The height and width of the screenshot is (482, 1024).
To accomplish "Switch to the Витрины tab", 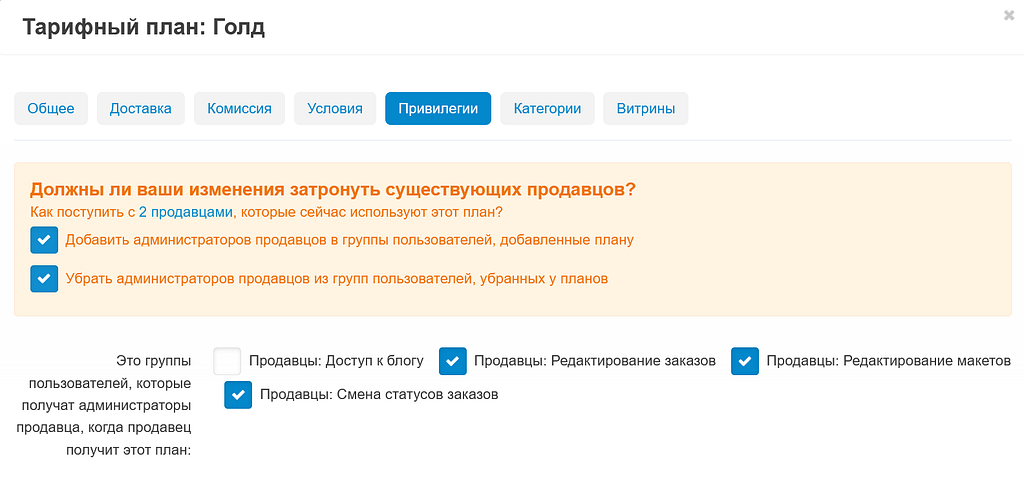I will (645, 108).
